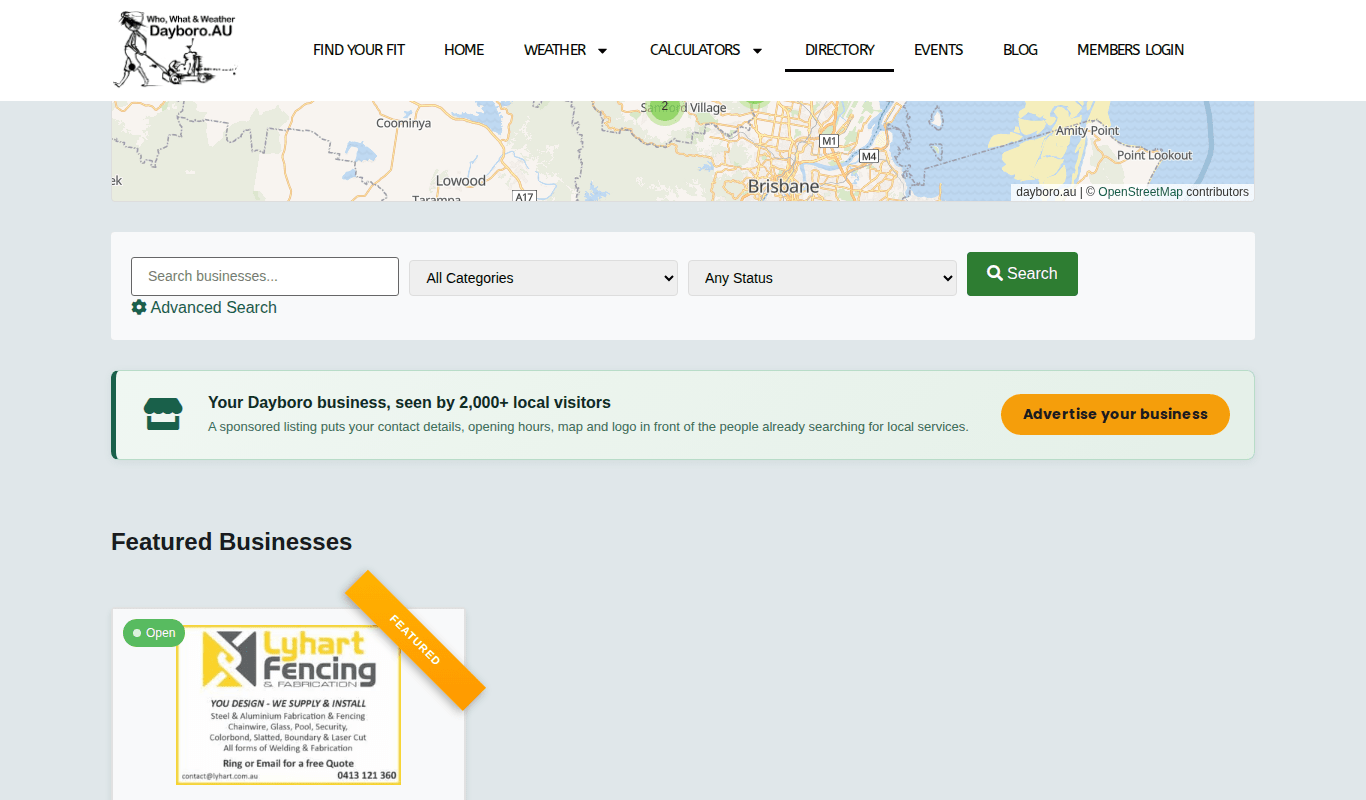Open the Lyhart Fencing business thumbnail
Screen dimensions: 1366x800
pos(289,704)
